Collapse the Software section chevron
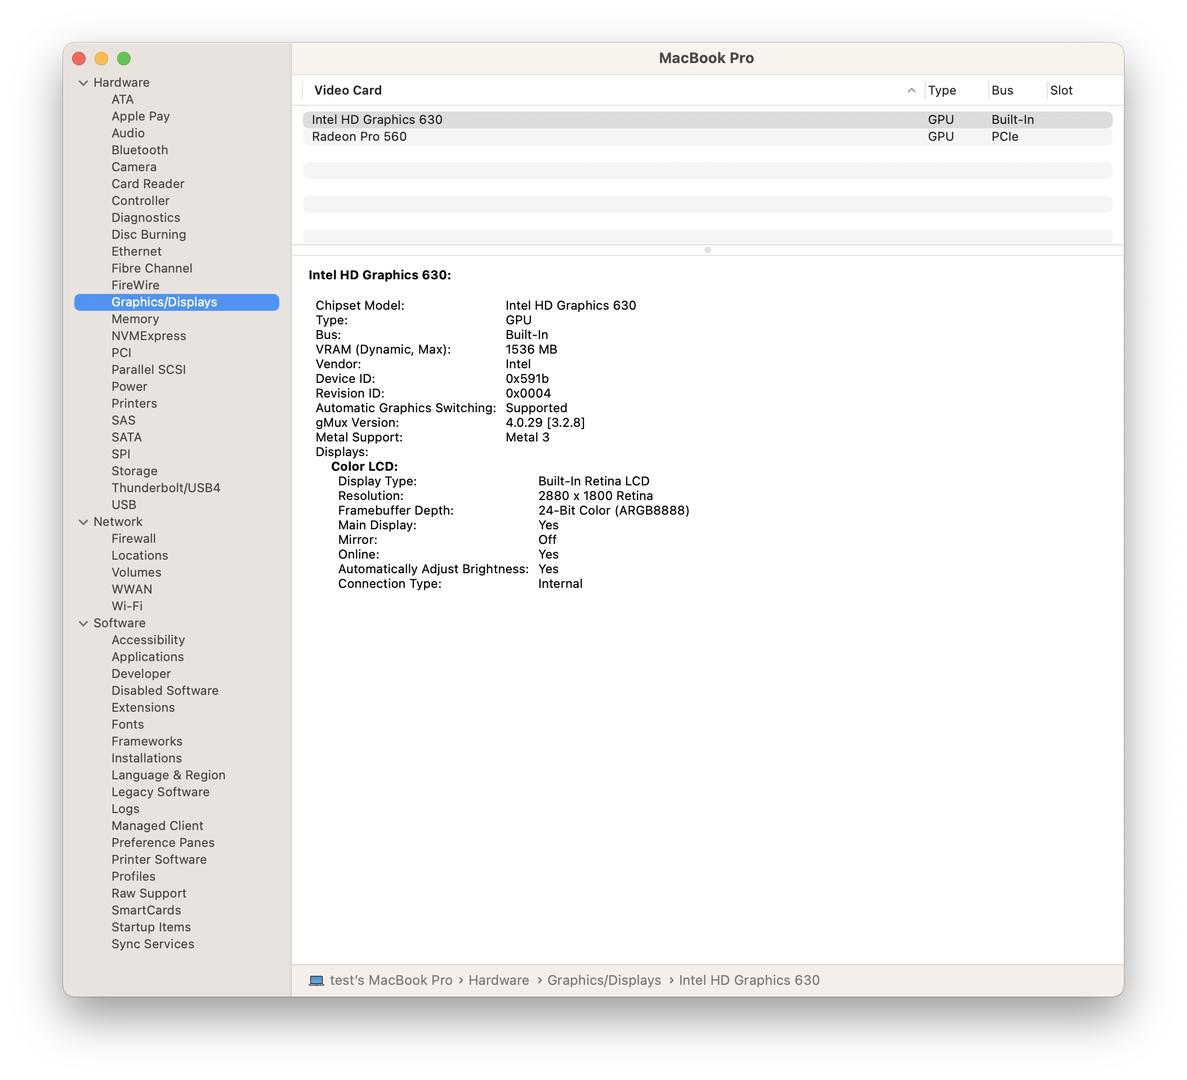The height and width of the screenshot is (1080, 1187). click(83, 624)
